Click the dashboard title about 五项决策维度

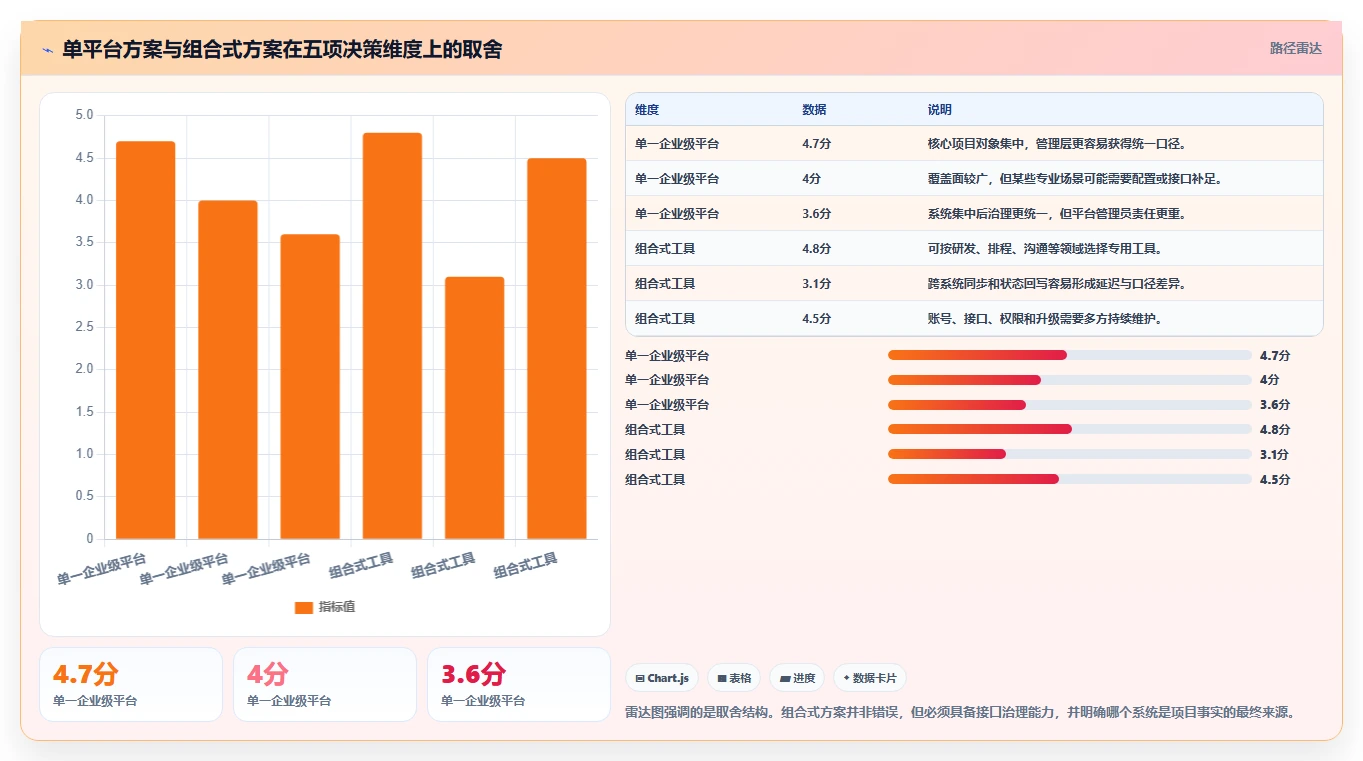(282, 49)
